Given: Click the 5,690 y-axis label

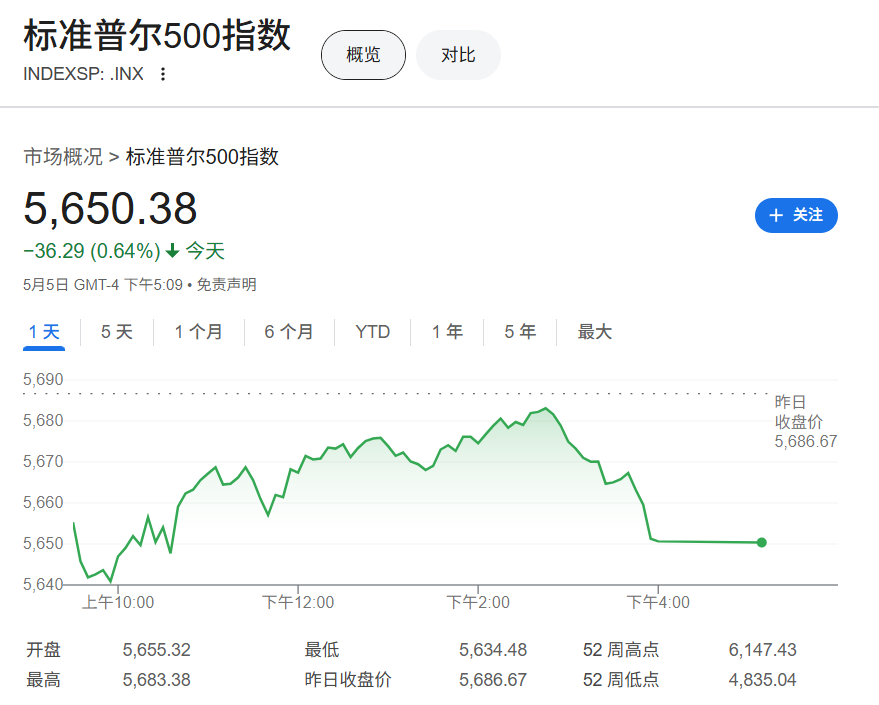Looking at the screenshot, I should coord(43,379).
